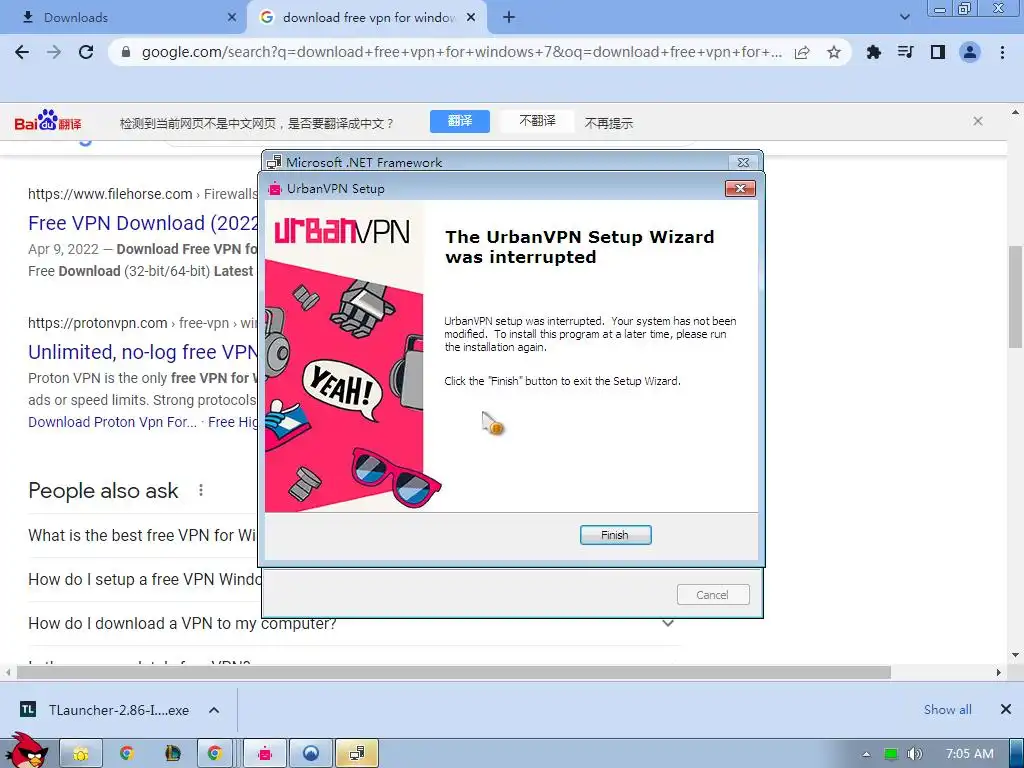Viewport: 1024px width, 768px height.
Task: Open Unlimited no-log free VPN Proton result
Action: (143, 352)
